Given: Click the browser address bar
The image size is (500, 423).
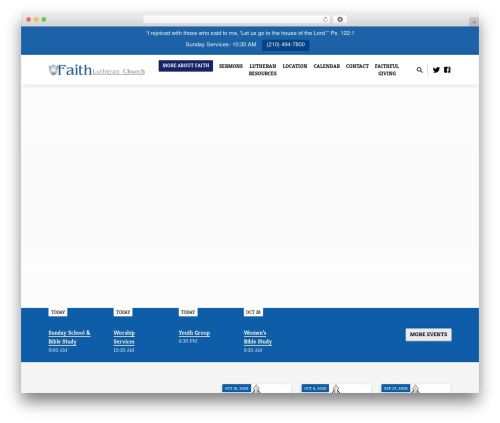Looking at the screenshot, I should pos(237,19).
